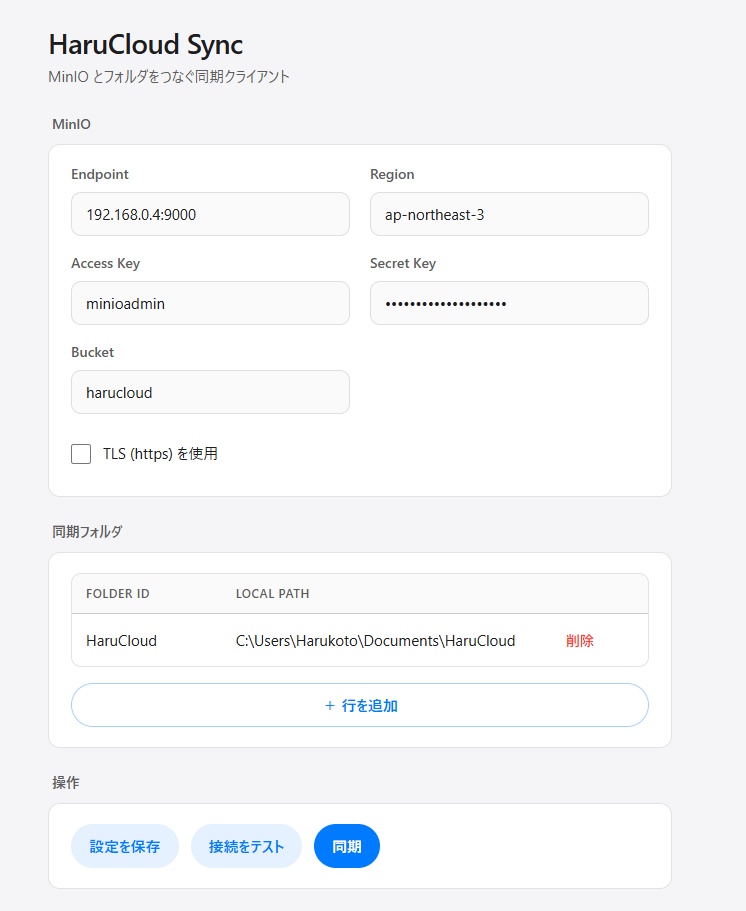Click the Bucket field containing harucloud
This screenshot has height=911, width=746.
210,392
